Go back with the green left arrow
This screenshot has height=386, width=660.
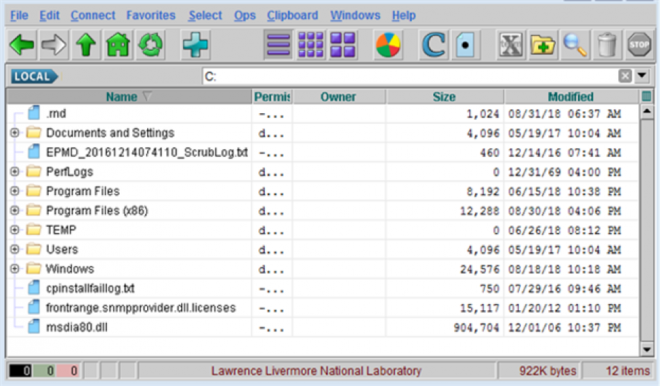pos(21,44)
